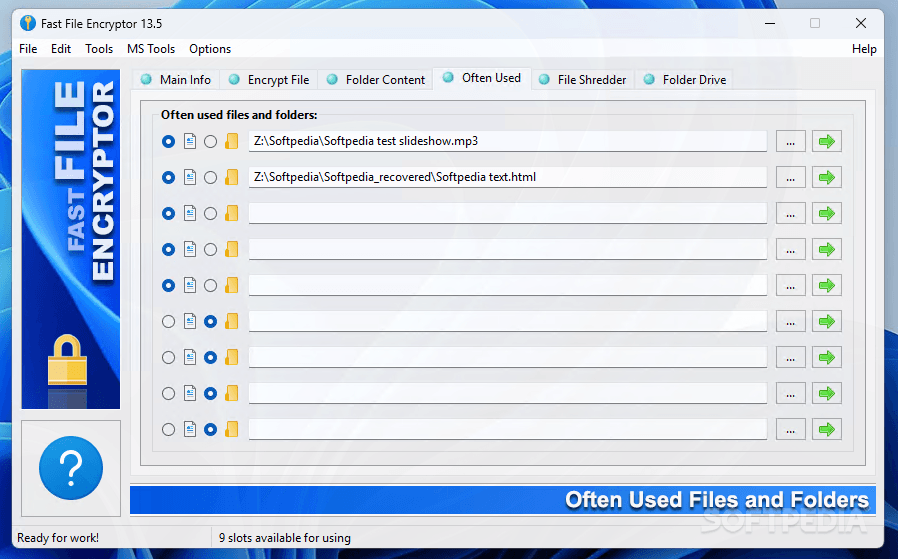
Task: Click green arrow button in ninth slot
Action: tap(826, 430)
